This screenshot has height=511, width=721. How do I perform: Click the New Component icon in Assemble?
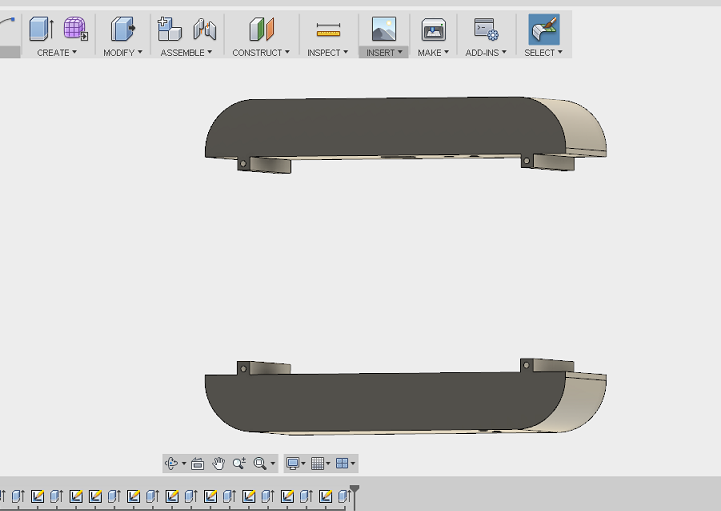tap(169, 29)
